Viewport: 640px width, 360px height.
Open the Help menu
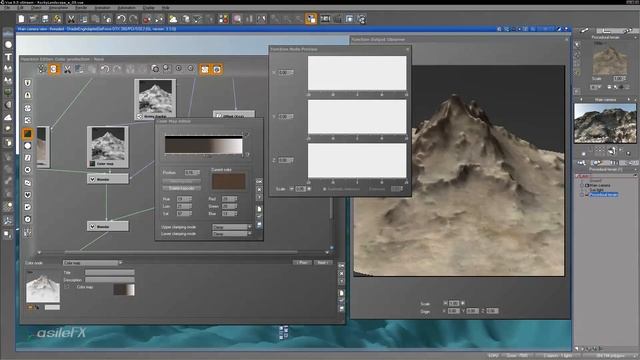(x=166, y=8)
